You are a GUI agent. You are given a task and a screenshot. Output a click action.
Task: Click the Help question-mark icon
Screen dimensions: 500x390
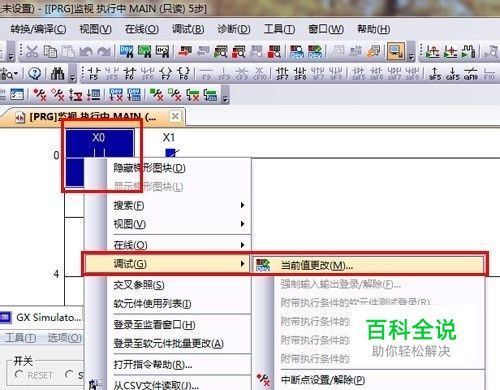click(x=35, y=73)
